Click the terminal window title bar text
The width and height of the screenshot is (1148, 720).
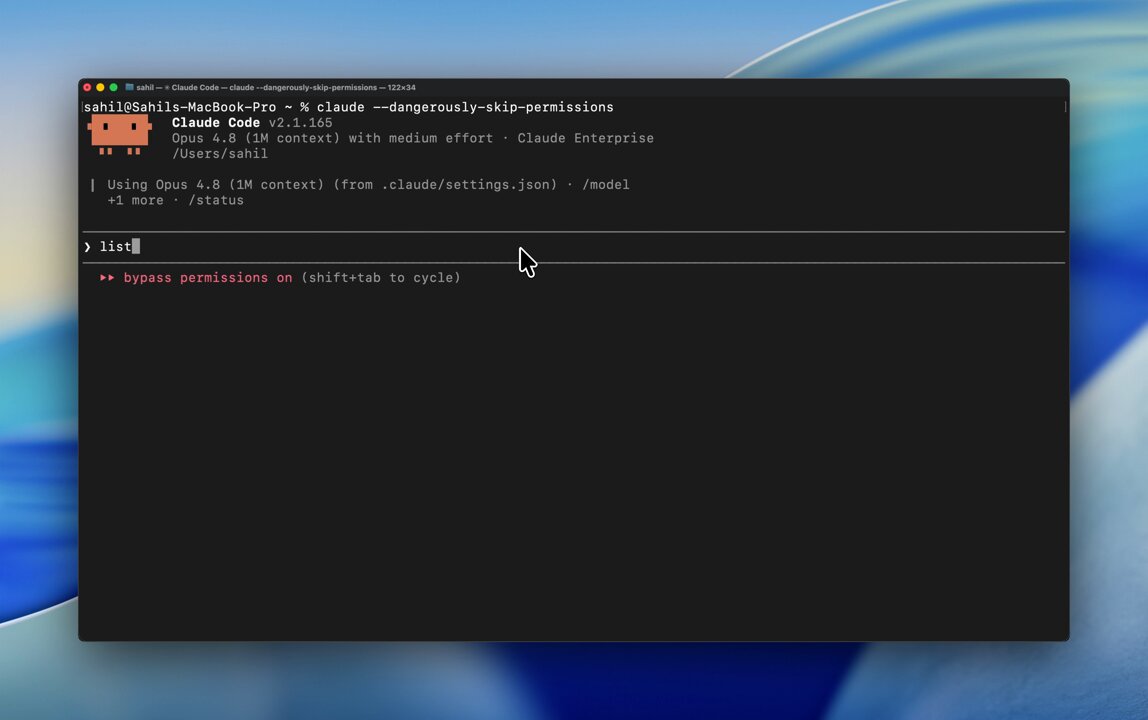coord(276,87)
